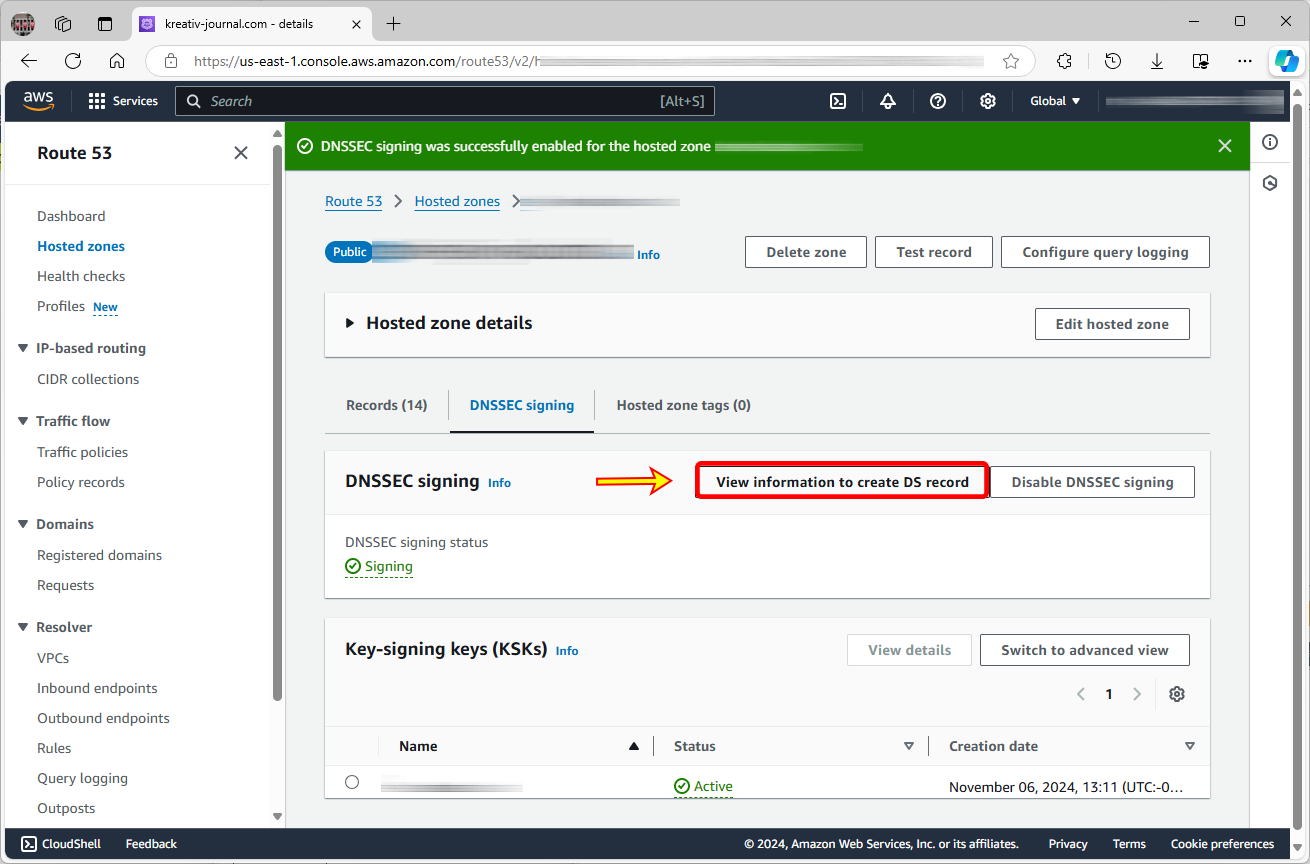Switch to the Records (14) tab
Image resolution: width=1310 pixels, height=864 pixels.
[x=386, y=405]
